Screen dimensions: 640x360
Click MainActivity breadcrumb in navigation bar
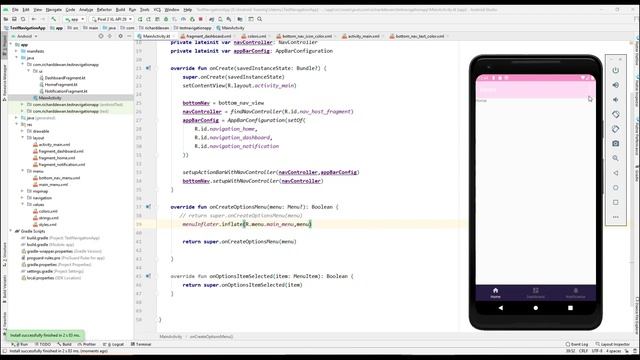(x=230, y=28)
